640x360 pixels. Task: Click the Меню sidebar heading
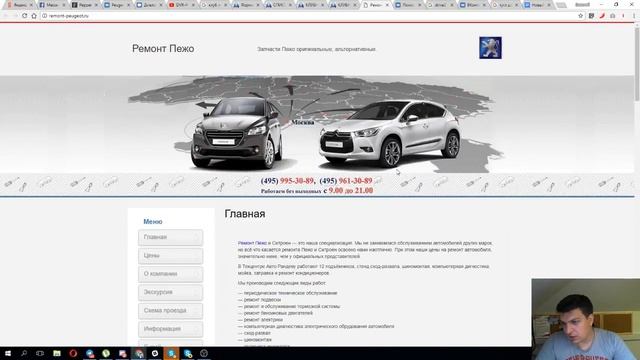[x=153, y=222]
